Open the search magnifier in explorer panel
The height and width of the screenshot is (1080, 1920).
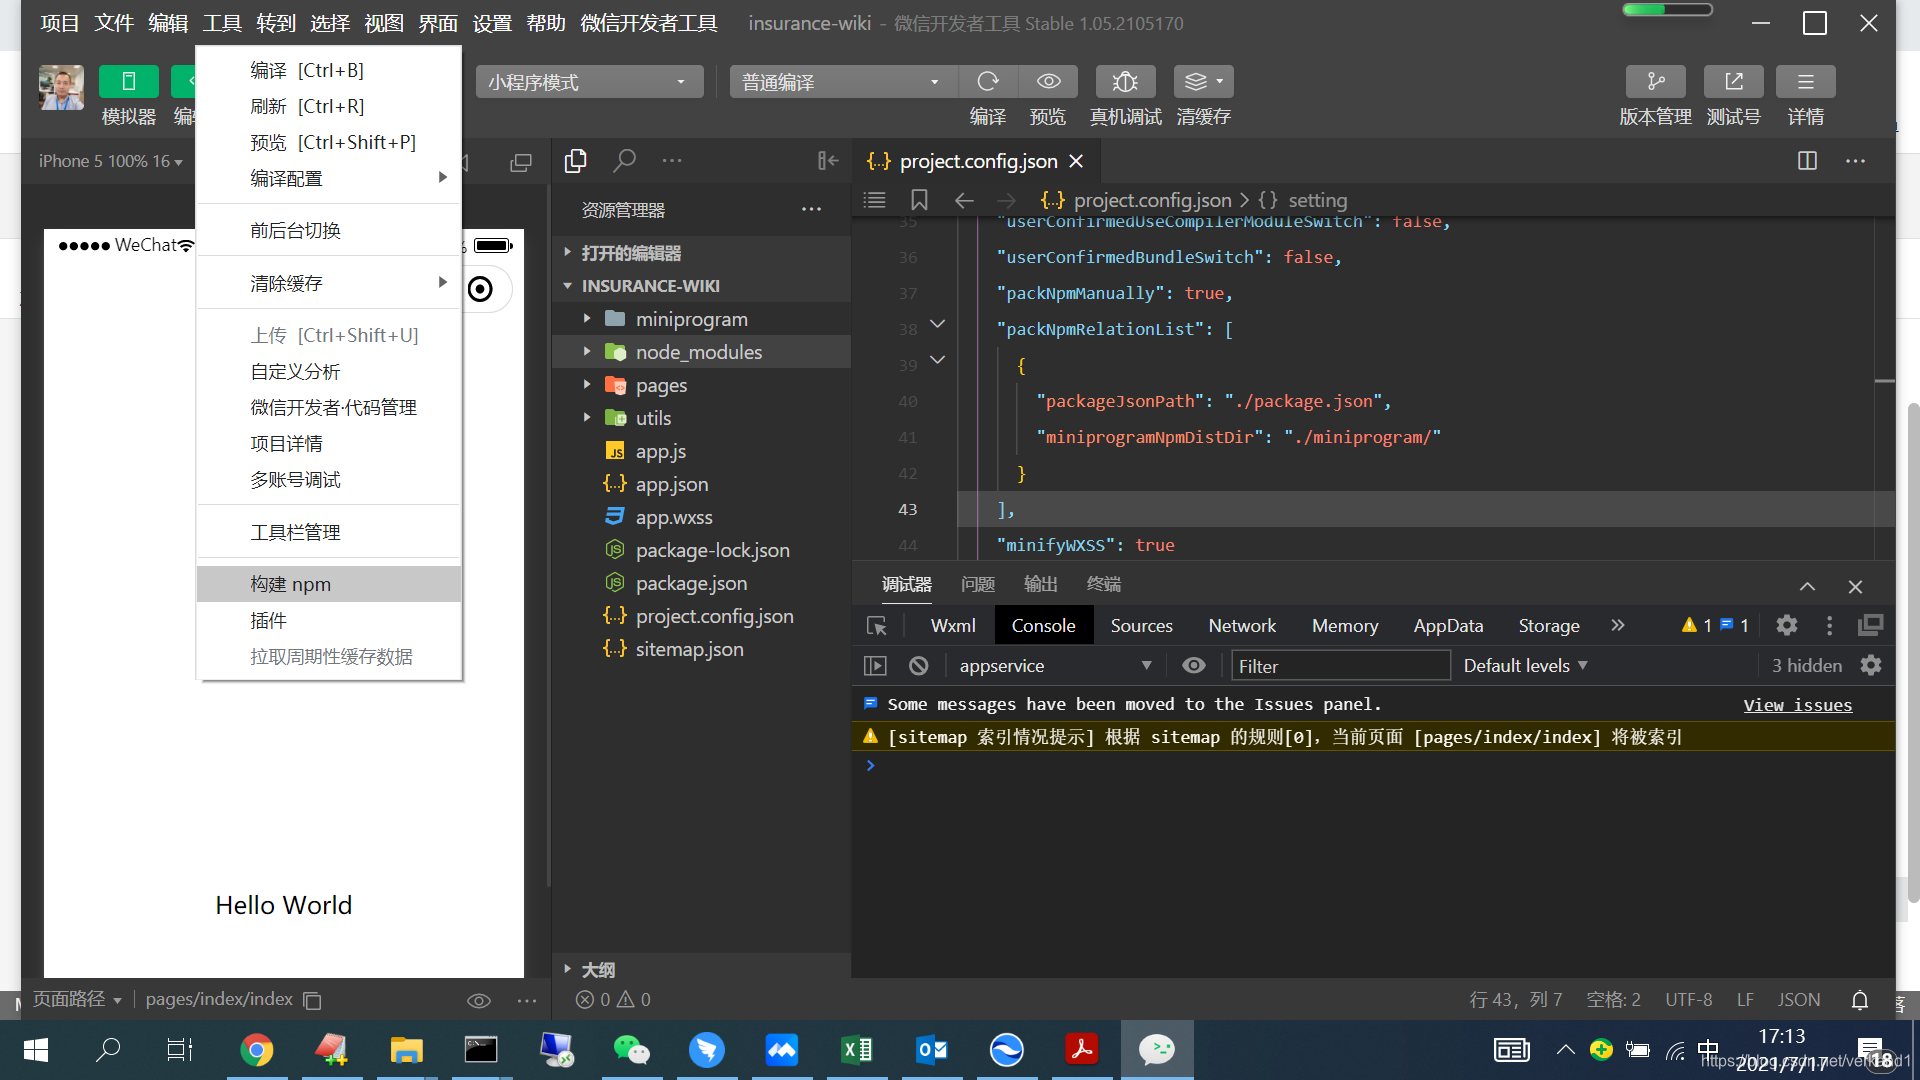click(624, 161)
